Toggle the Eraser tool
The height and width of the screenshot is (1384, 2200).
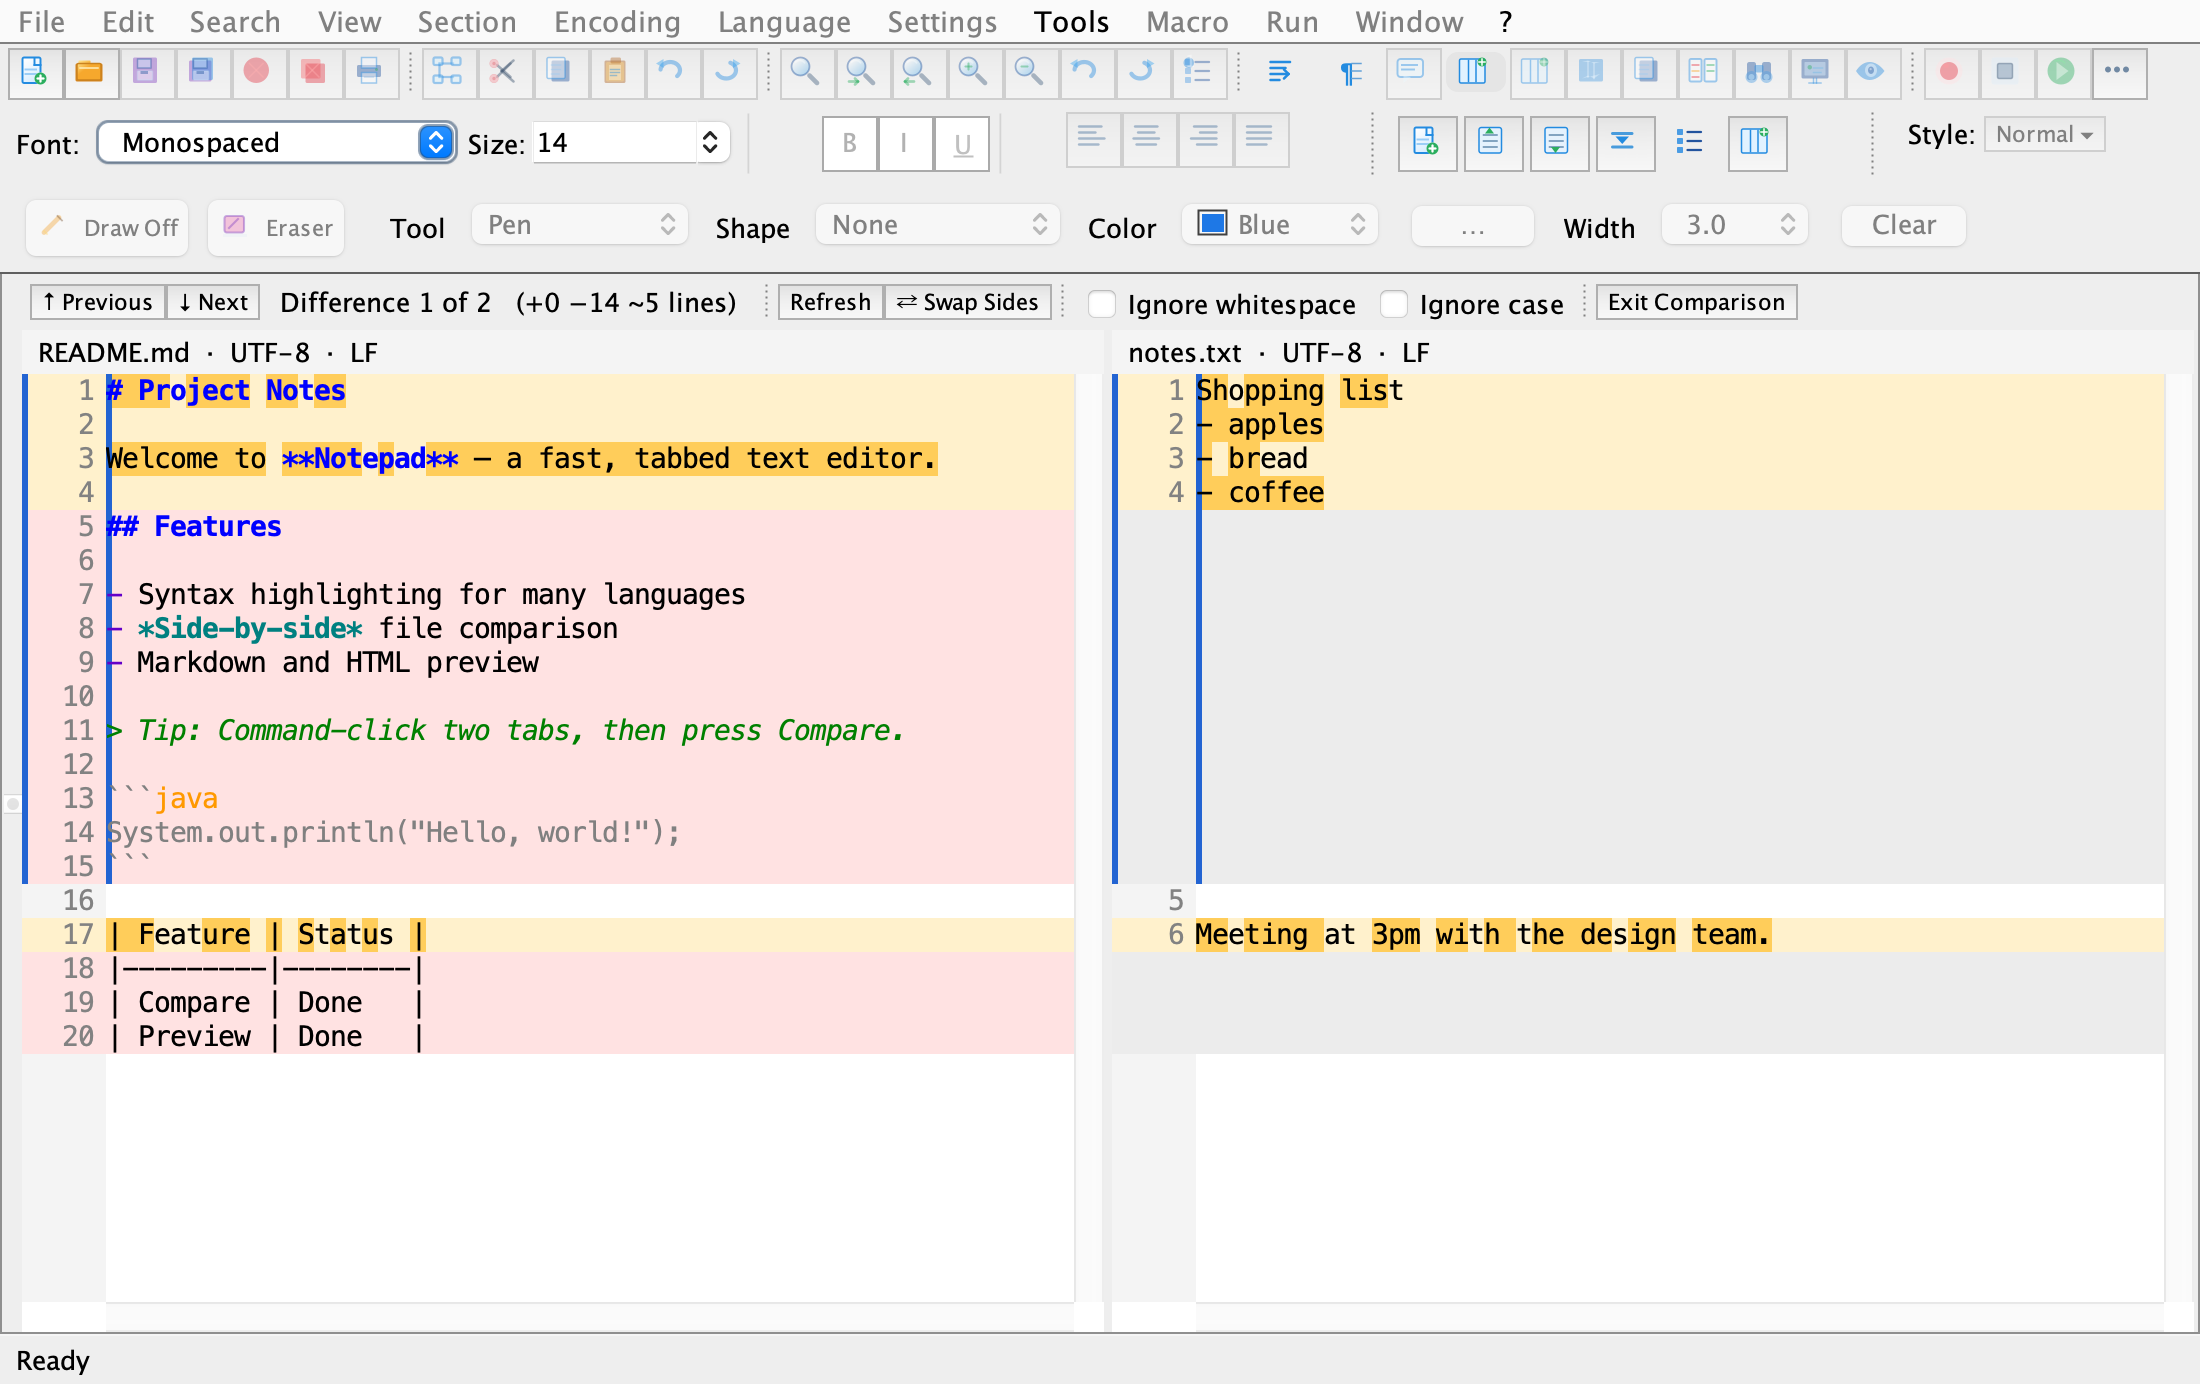tap(277, 227)
